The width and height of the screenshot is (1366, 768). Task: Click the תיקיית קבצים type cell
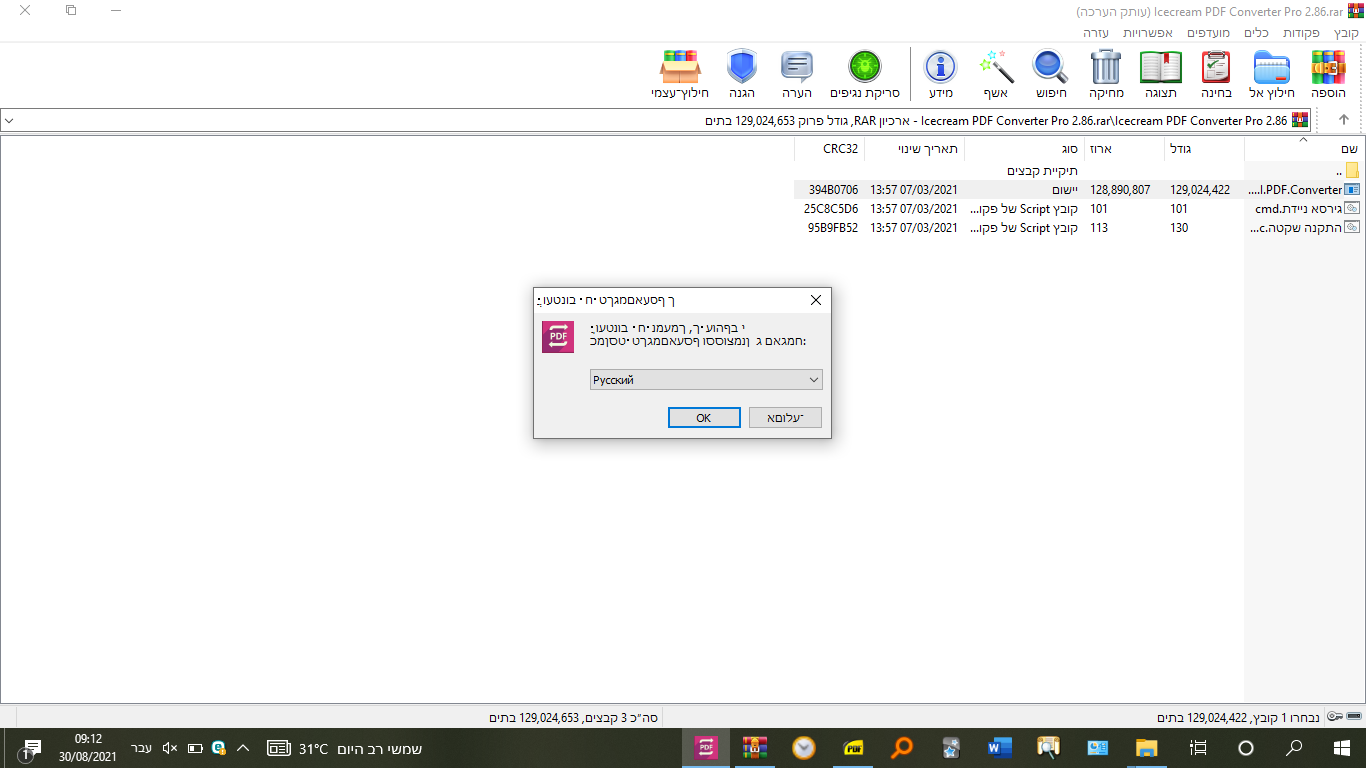(1042, 171)
